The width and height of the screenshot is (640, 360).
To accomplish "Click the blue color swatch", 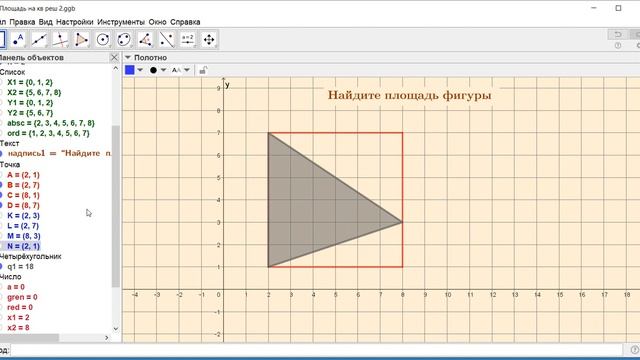I will click(x=130, y=70).
